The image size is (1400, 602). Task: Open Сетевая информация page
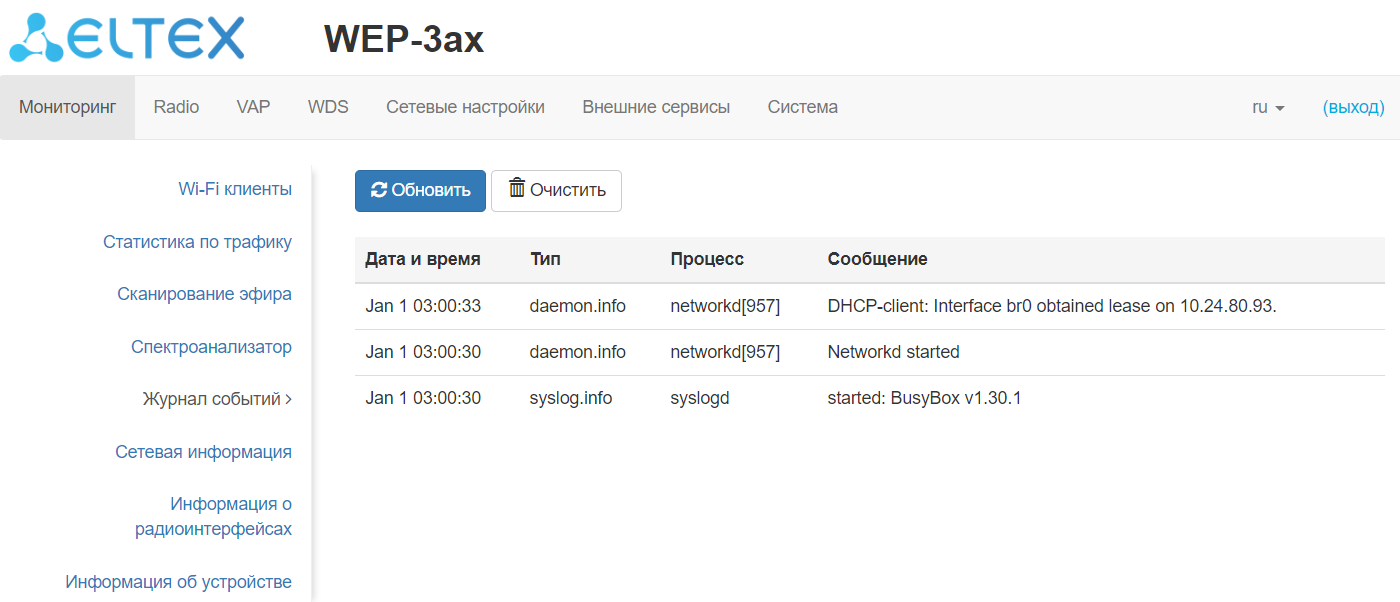203,452
